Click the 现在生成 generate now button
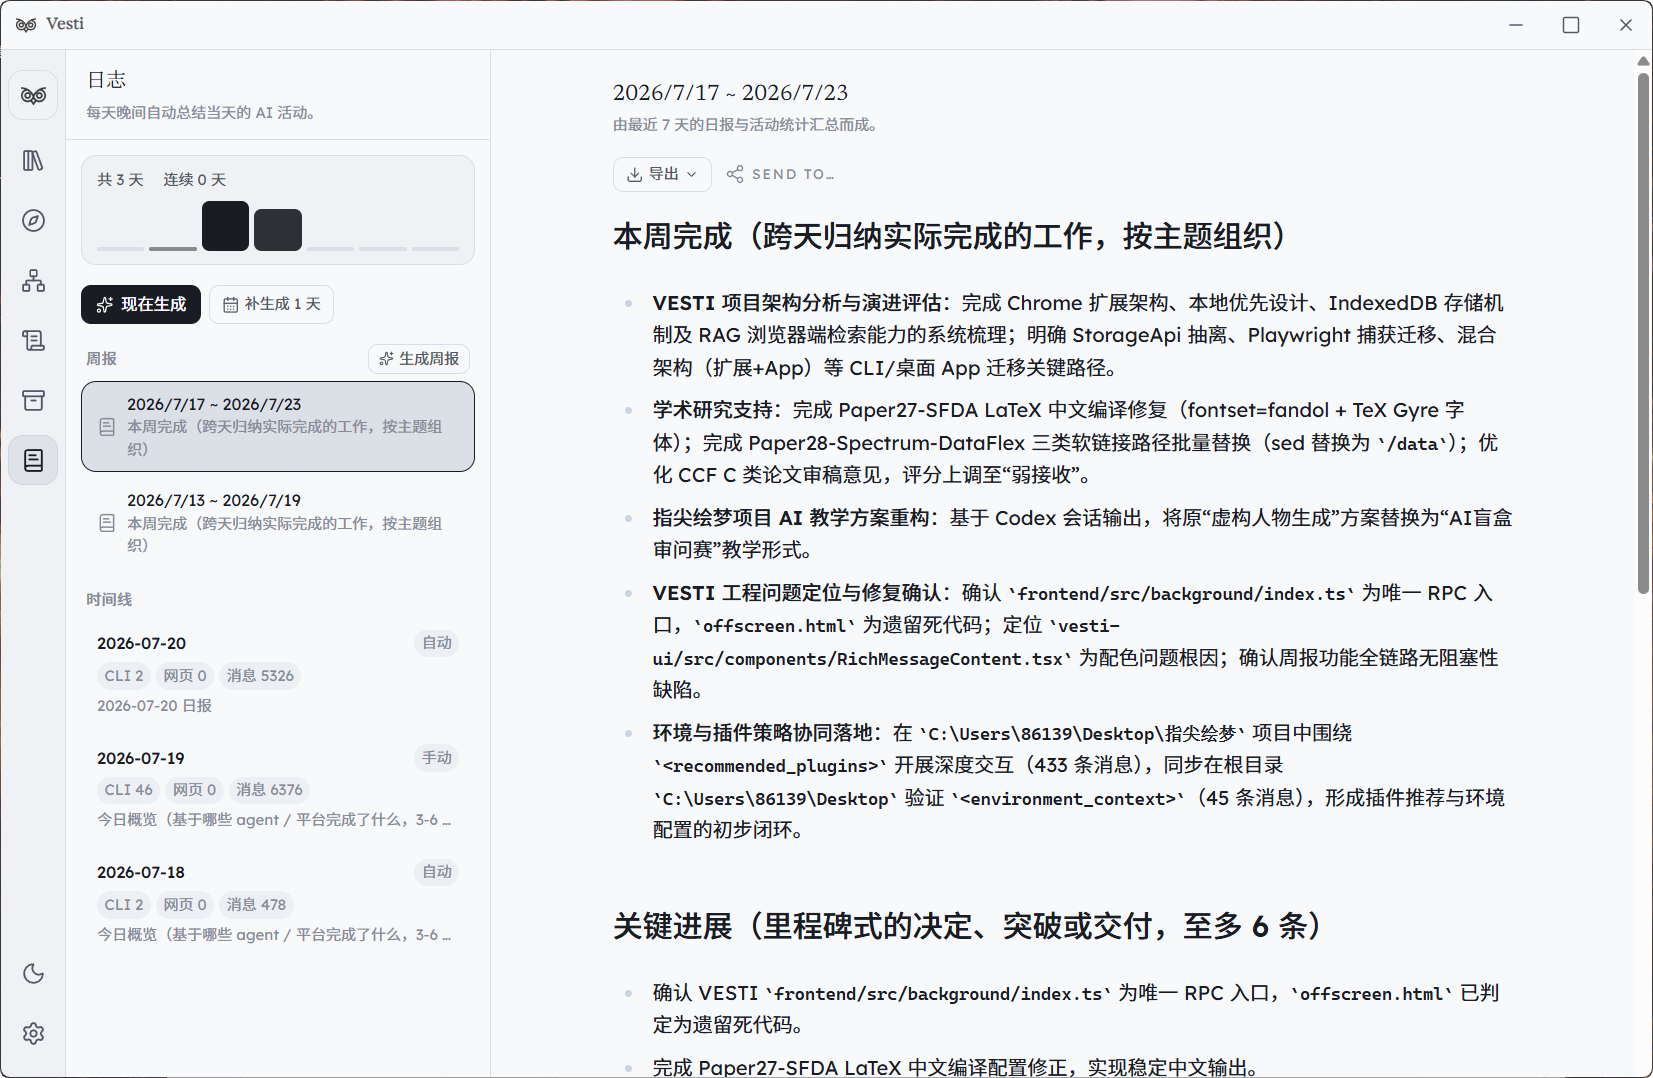The image size is (1653, 1078). click(x=141, y=304)
